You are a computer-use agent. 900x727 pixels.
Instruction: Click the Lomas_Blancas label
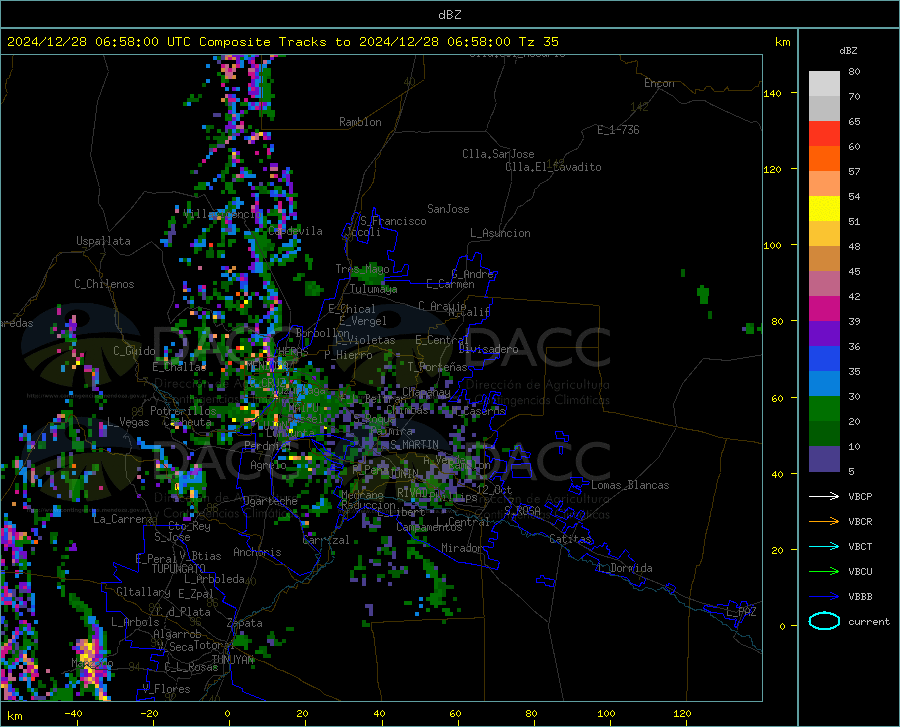click(630, 485)
